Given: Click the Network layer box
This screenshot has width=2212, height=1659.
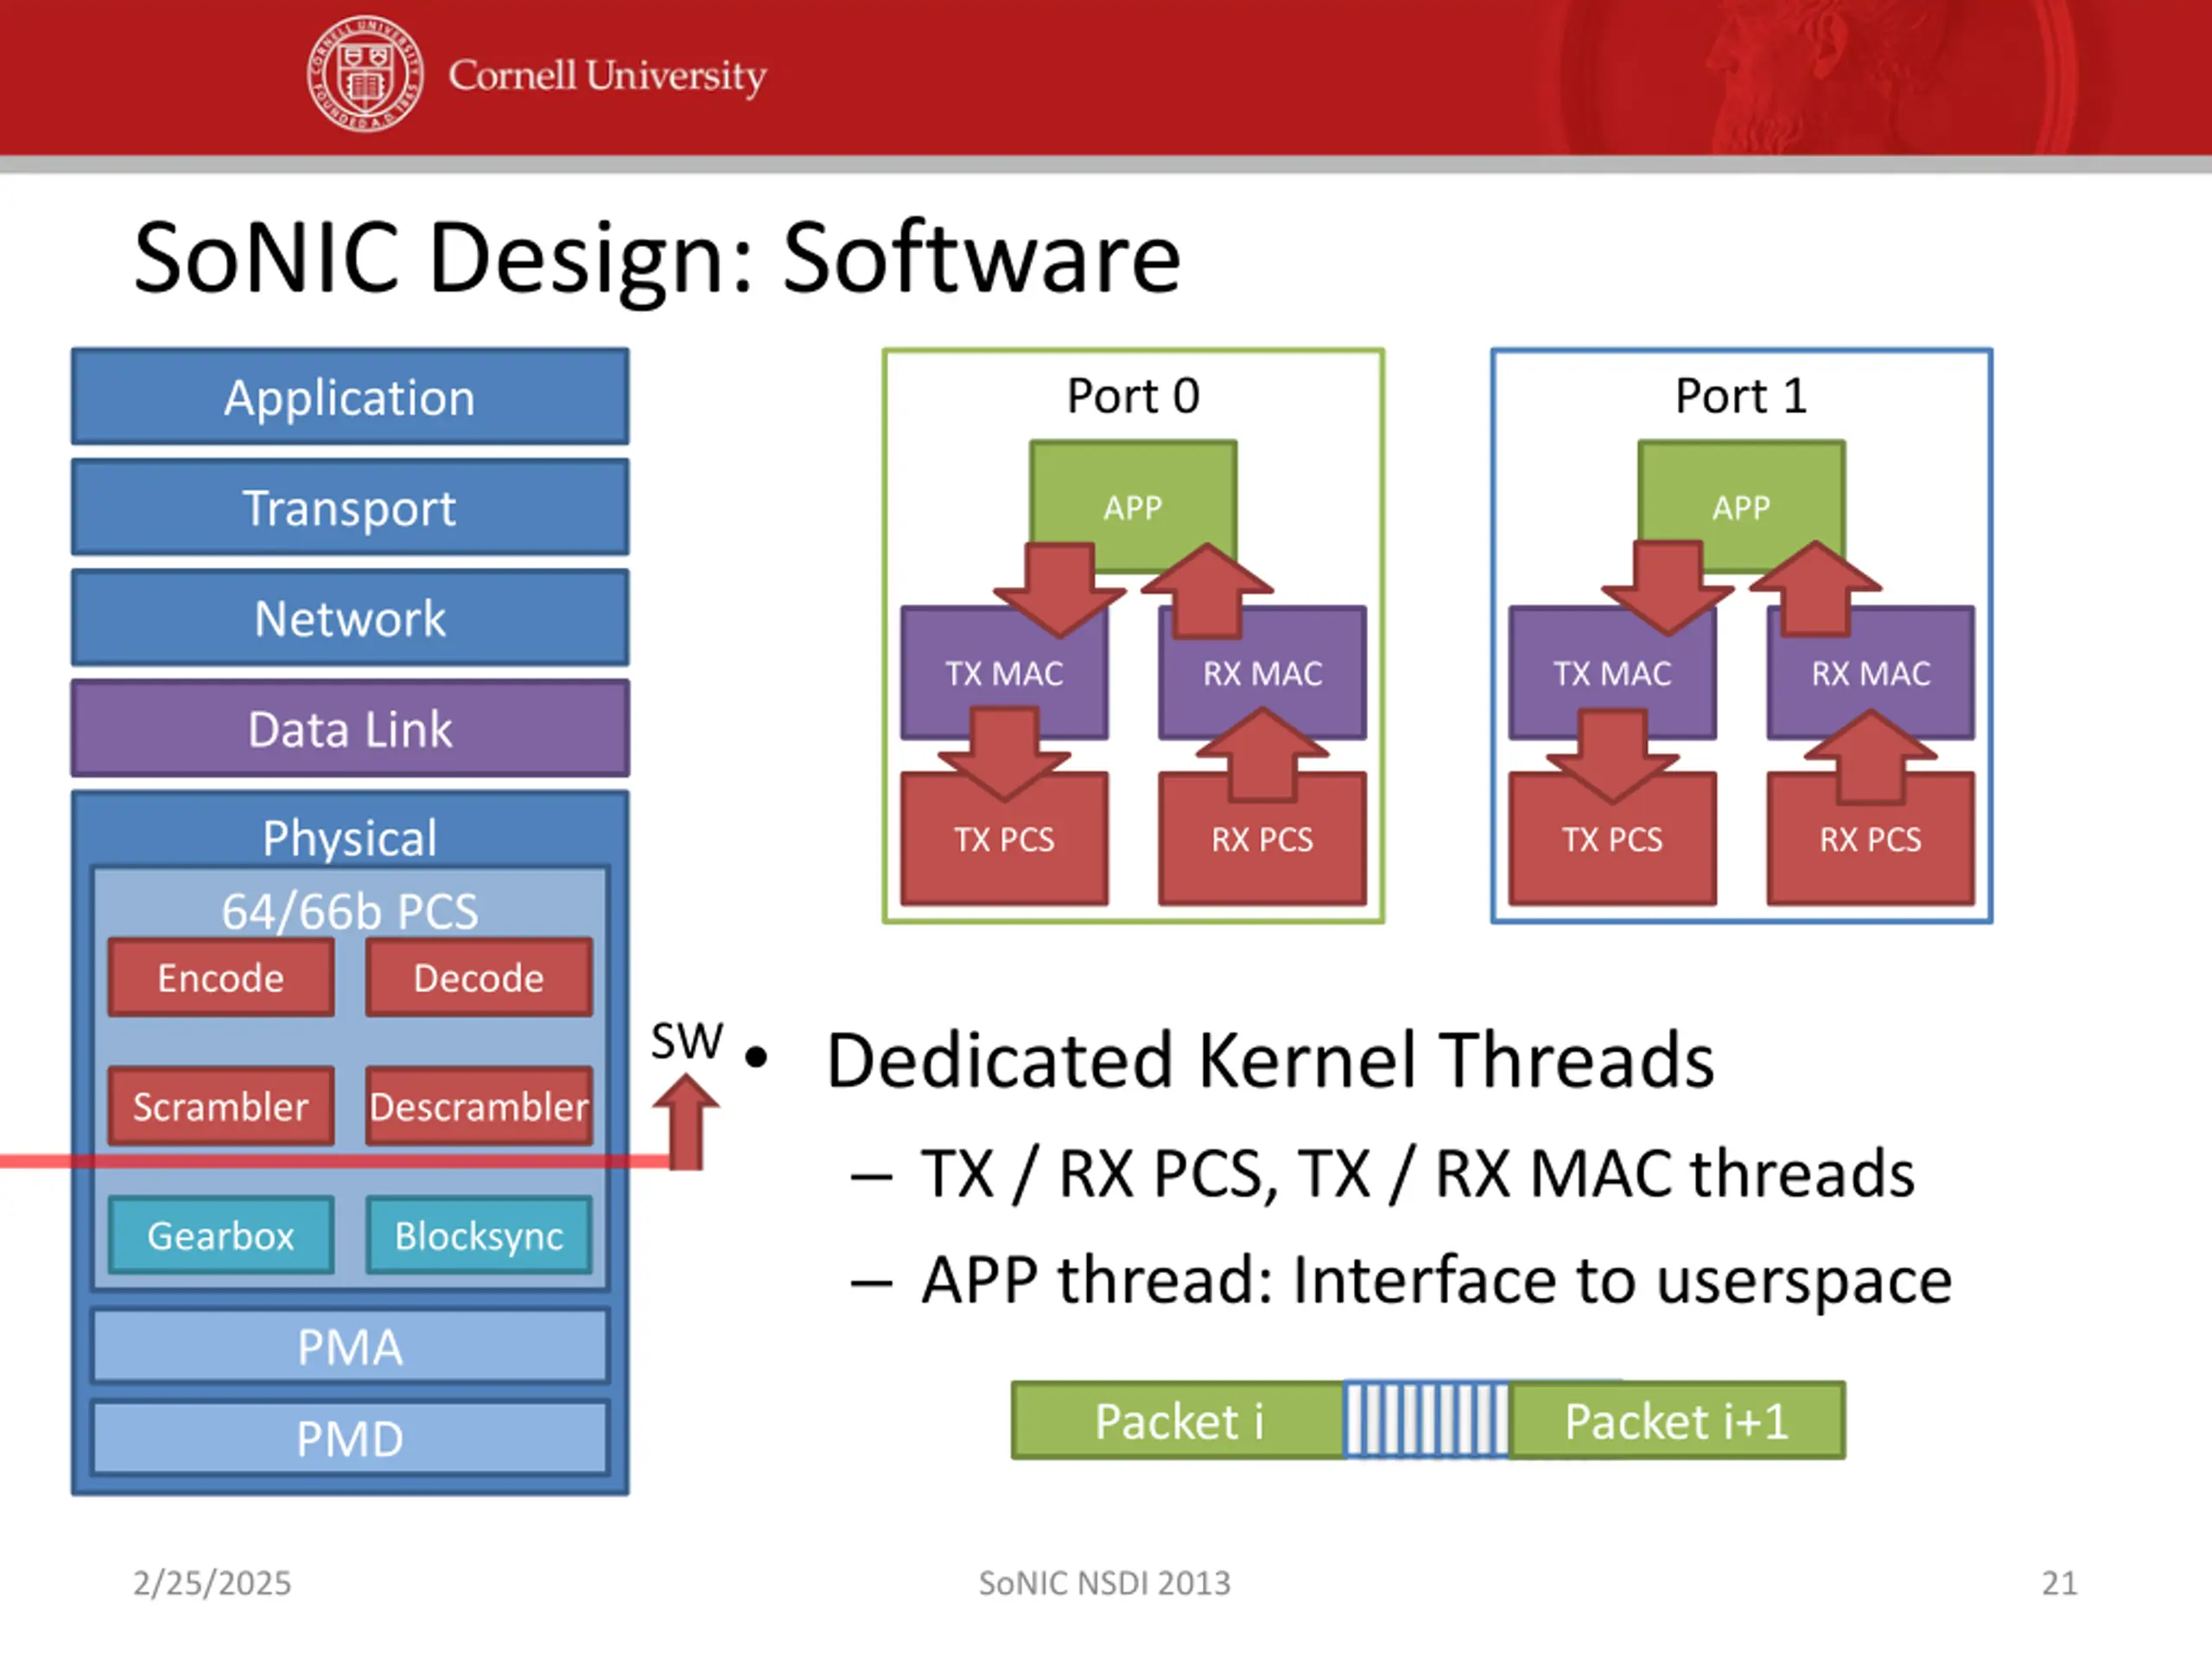Looking at the screenshot, I should point(350,618).
